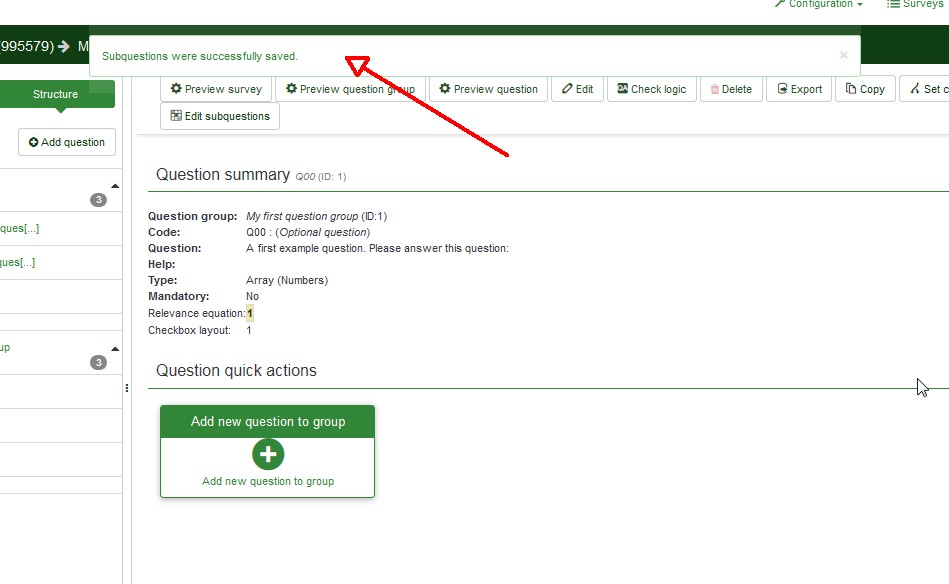Open the Configuration menu
The image size is (949, 584).
(x=819, y=4)
